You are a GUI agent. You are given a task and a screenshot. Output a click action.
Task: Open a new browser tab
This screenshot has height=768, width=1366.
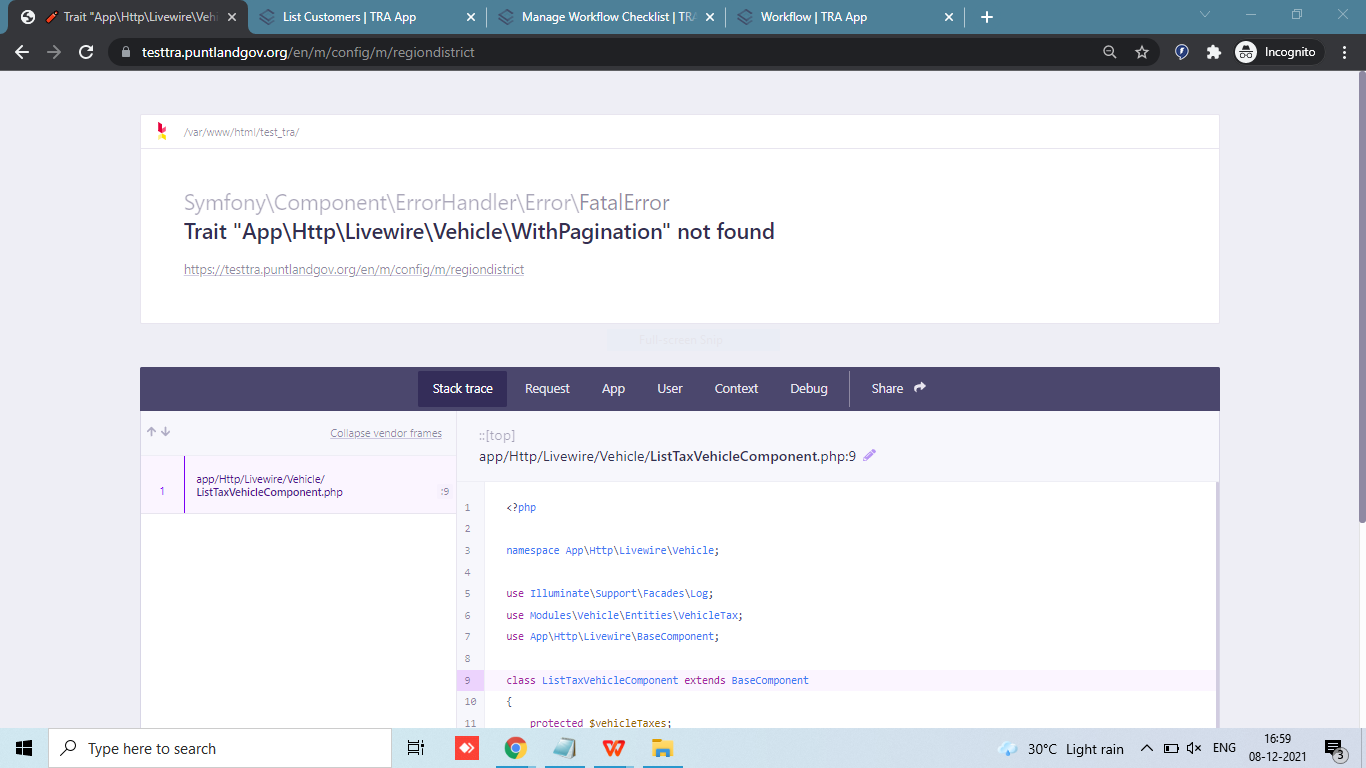tap(987, 17)
